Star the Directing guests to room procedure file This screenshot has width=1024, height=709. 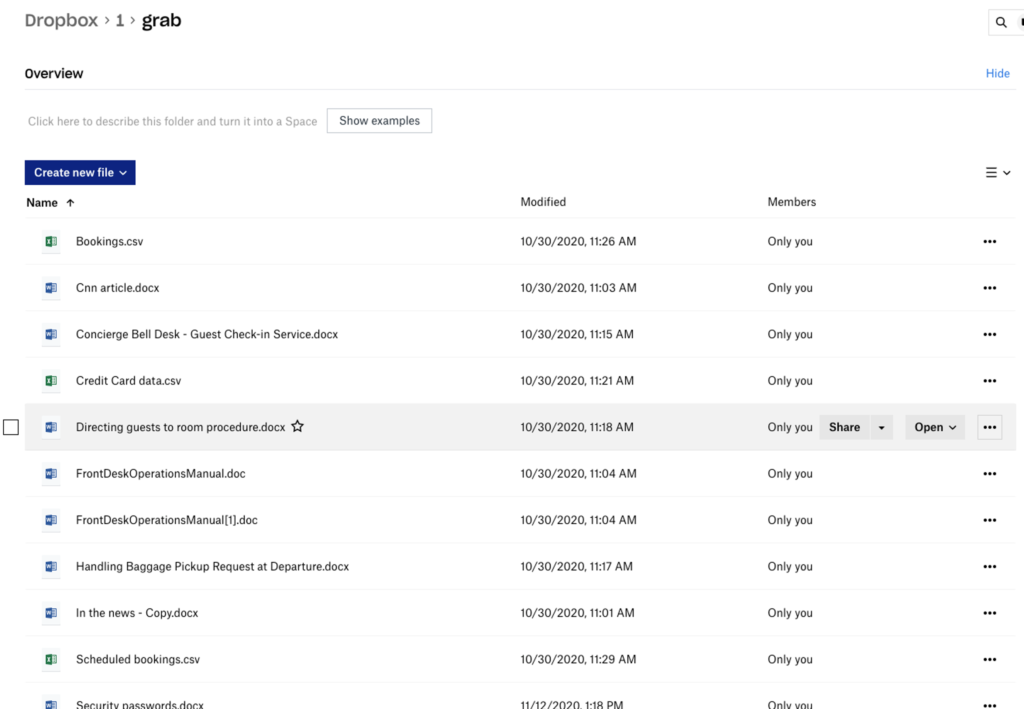click(297, 427)
